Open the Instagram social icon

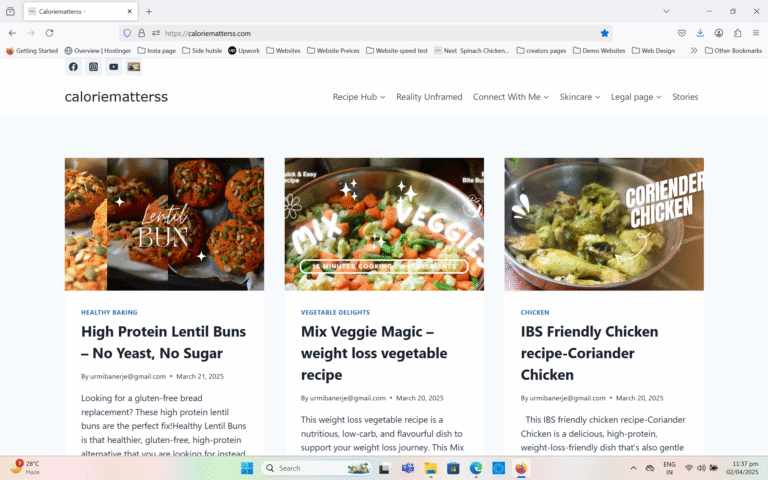[94, 67]
